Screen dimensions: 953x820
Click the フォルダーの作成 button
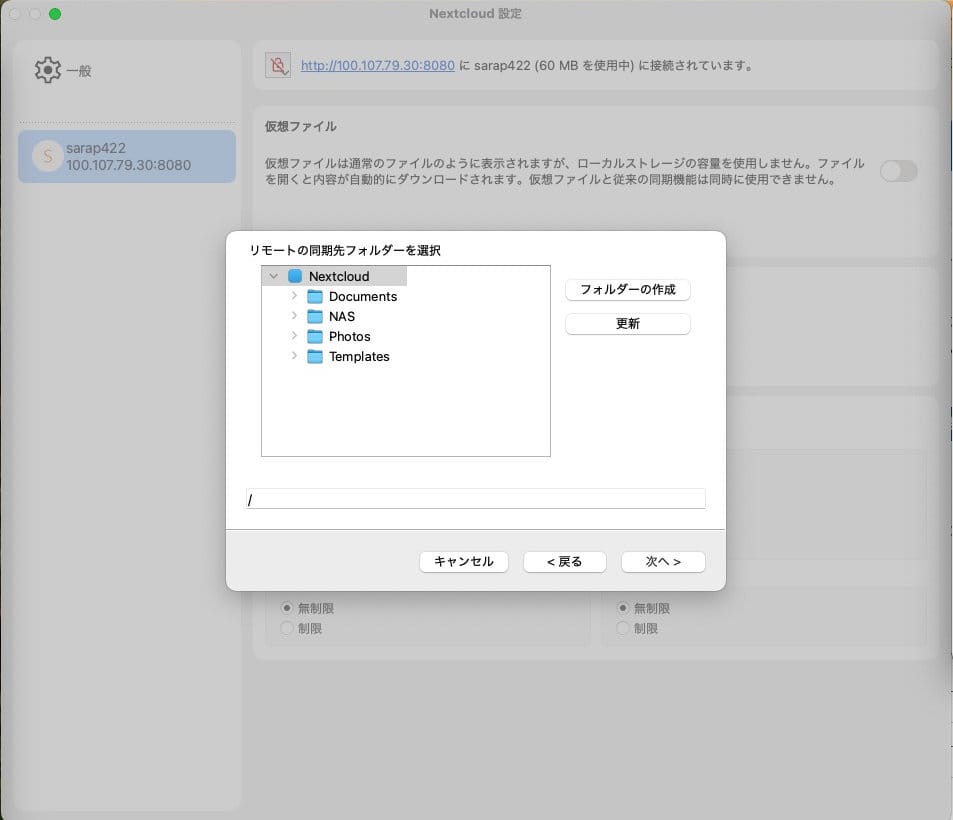(x=628, y=289)
